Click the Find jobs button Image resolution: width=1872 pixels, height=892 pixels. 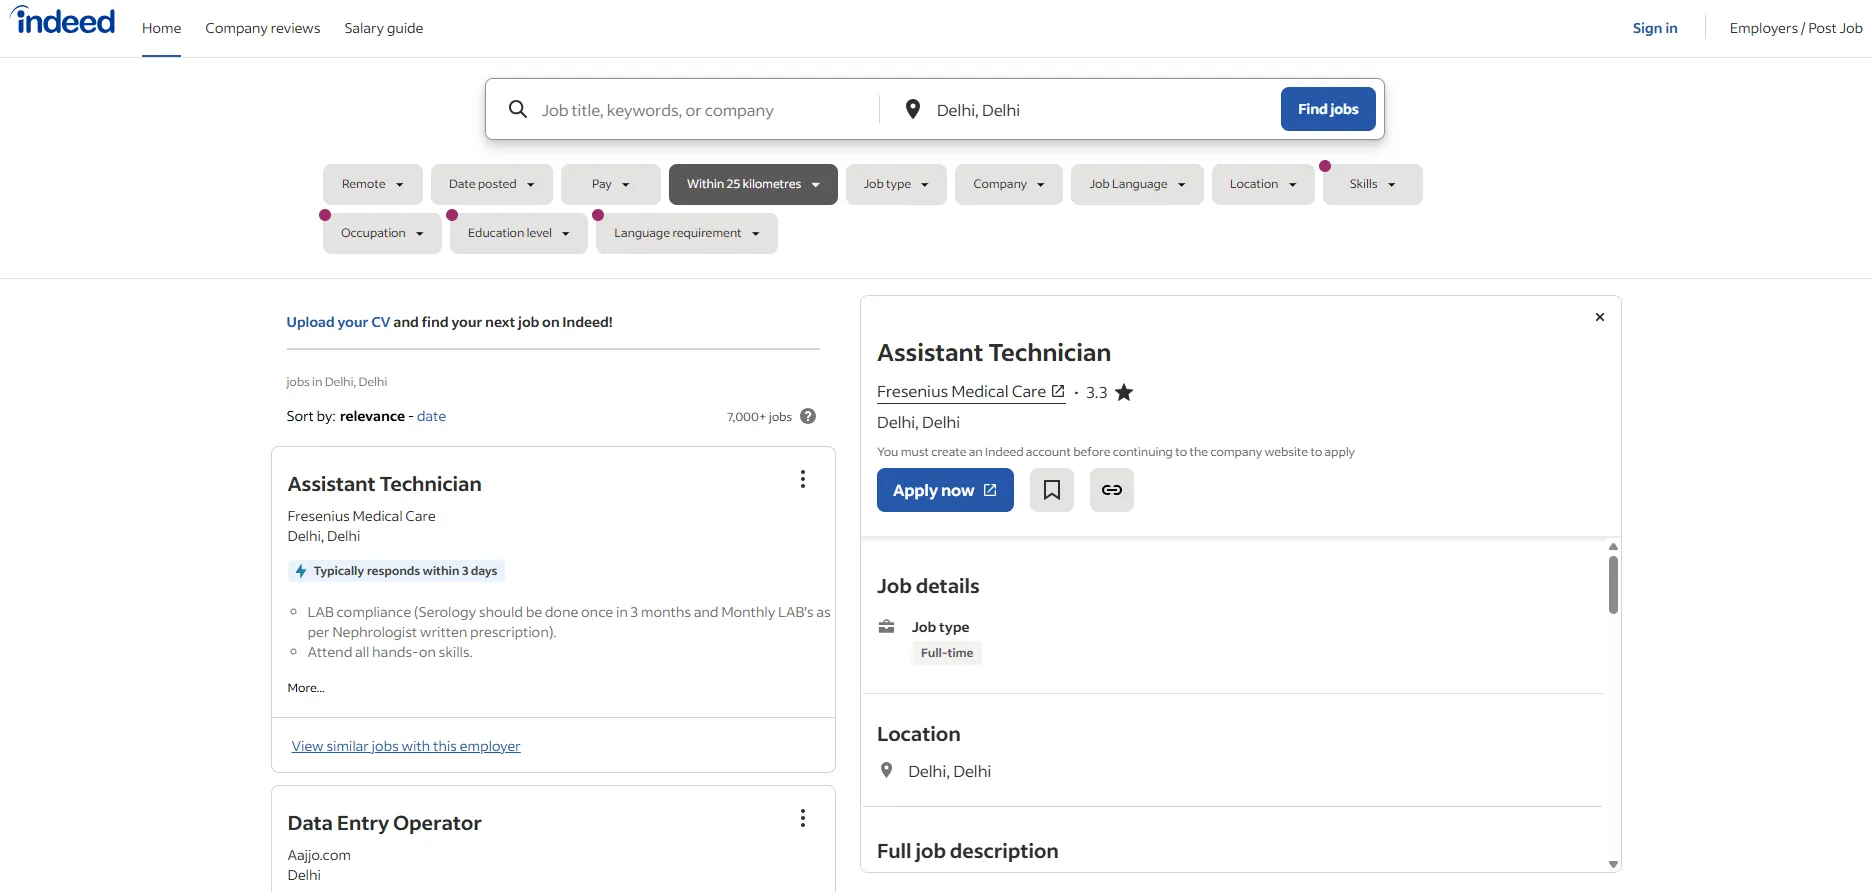point(1328,109)
